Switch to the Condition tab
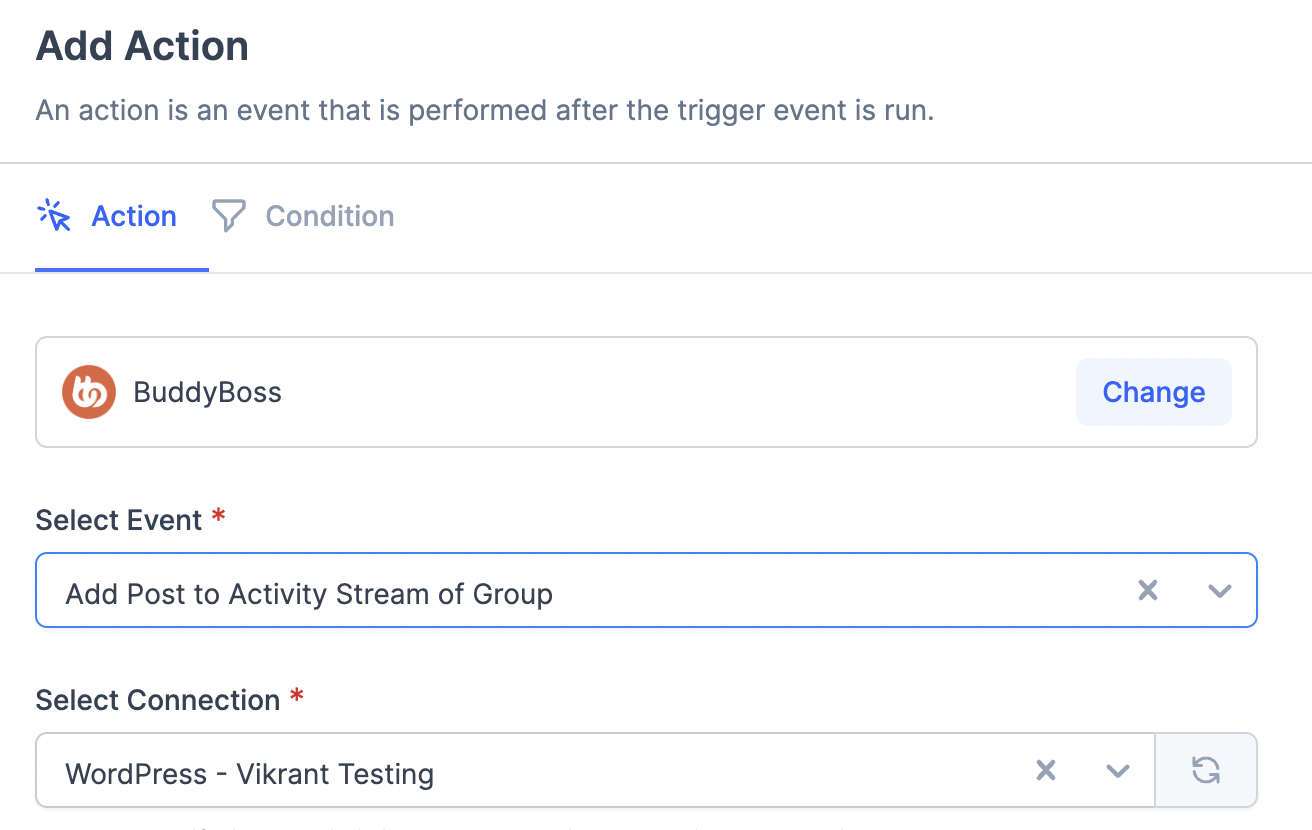The width and height of the screenshot is (1312, 830). point(329,216)
